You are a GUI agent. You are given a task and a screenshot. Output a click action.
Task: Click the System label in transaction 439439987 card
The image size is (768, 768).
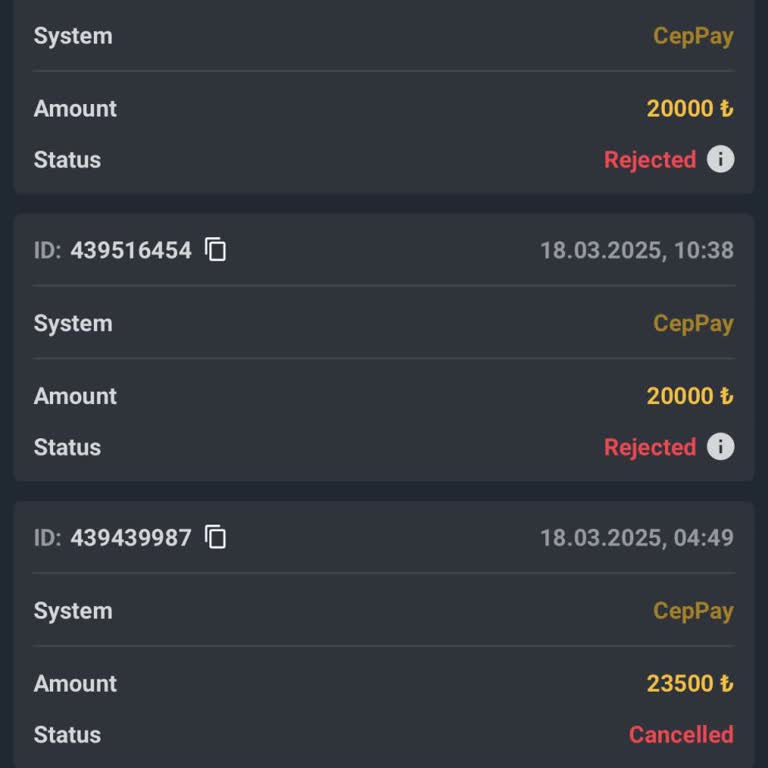pos(73,611)
